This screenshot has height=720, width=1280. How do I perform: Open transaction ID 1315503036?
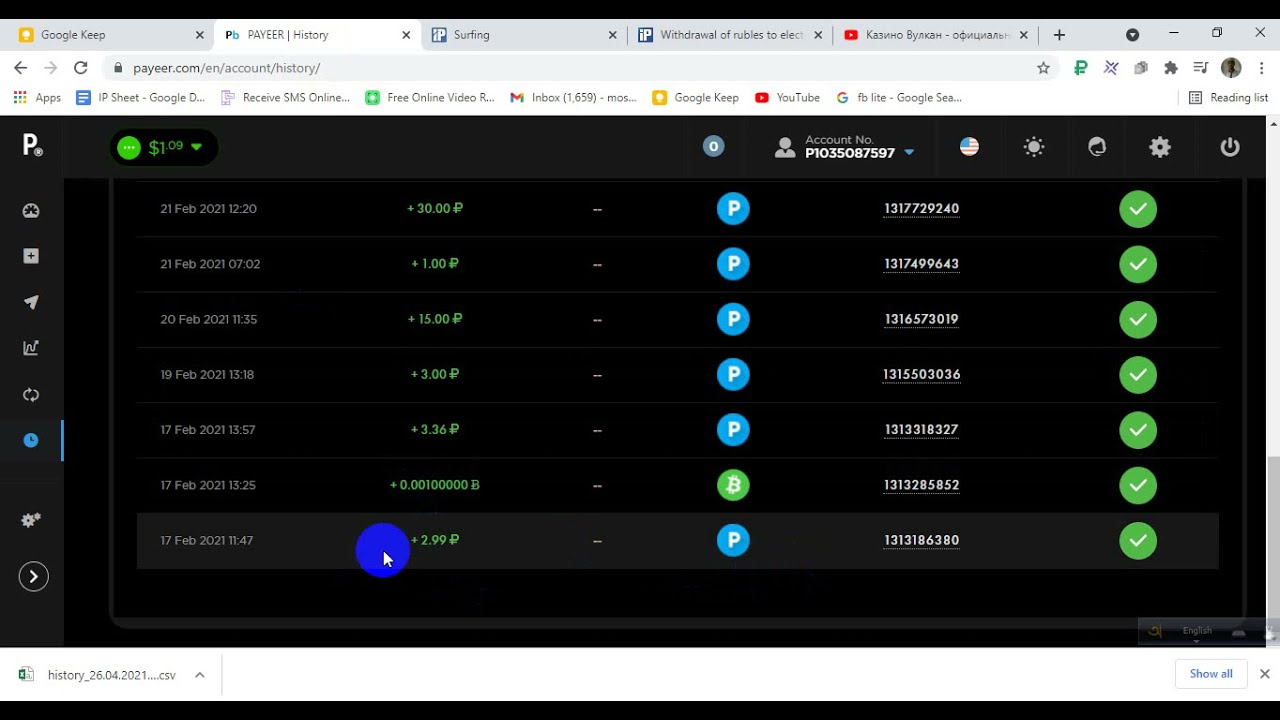click(x=921, y=374)
